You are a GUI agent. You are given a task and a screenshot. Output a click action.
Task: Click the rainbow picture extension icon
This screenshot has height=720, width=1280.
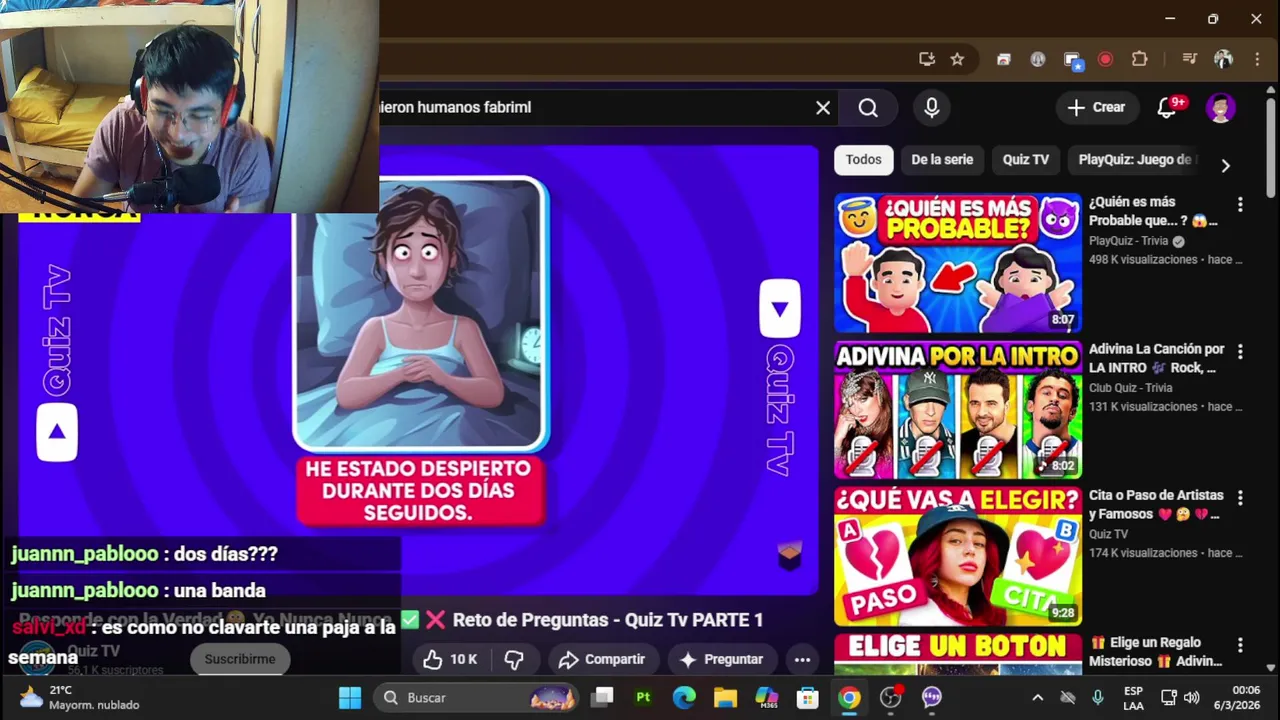pyautogui.click(x=1003, y=59)
